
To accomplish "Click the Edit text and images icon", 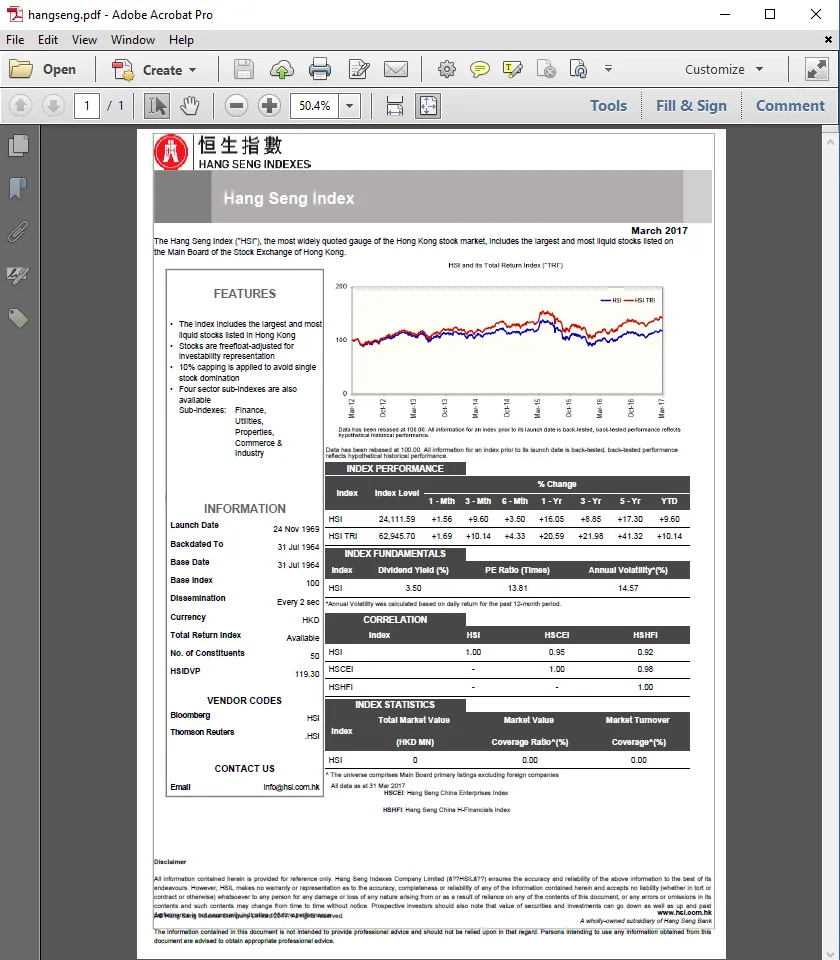I will [359, 69].
